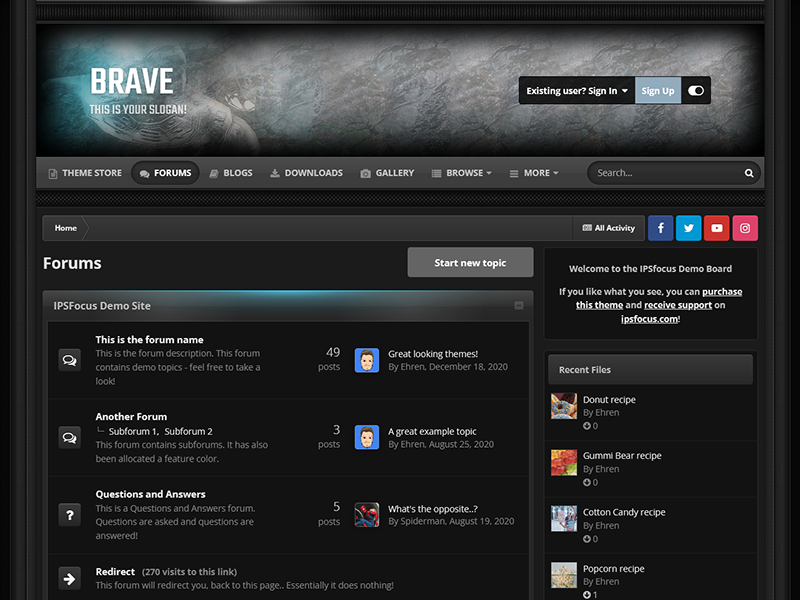Screen dimensions: 800x600
Task: Click into the Search input field
Action: coord(665,173)
